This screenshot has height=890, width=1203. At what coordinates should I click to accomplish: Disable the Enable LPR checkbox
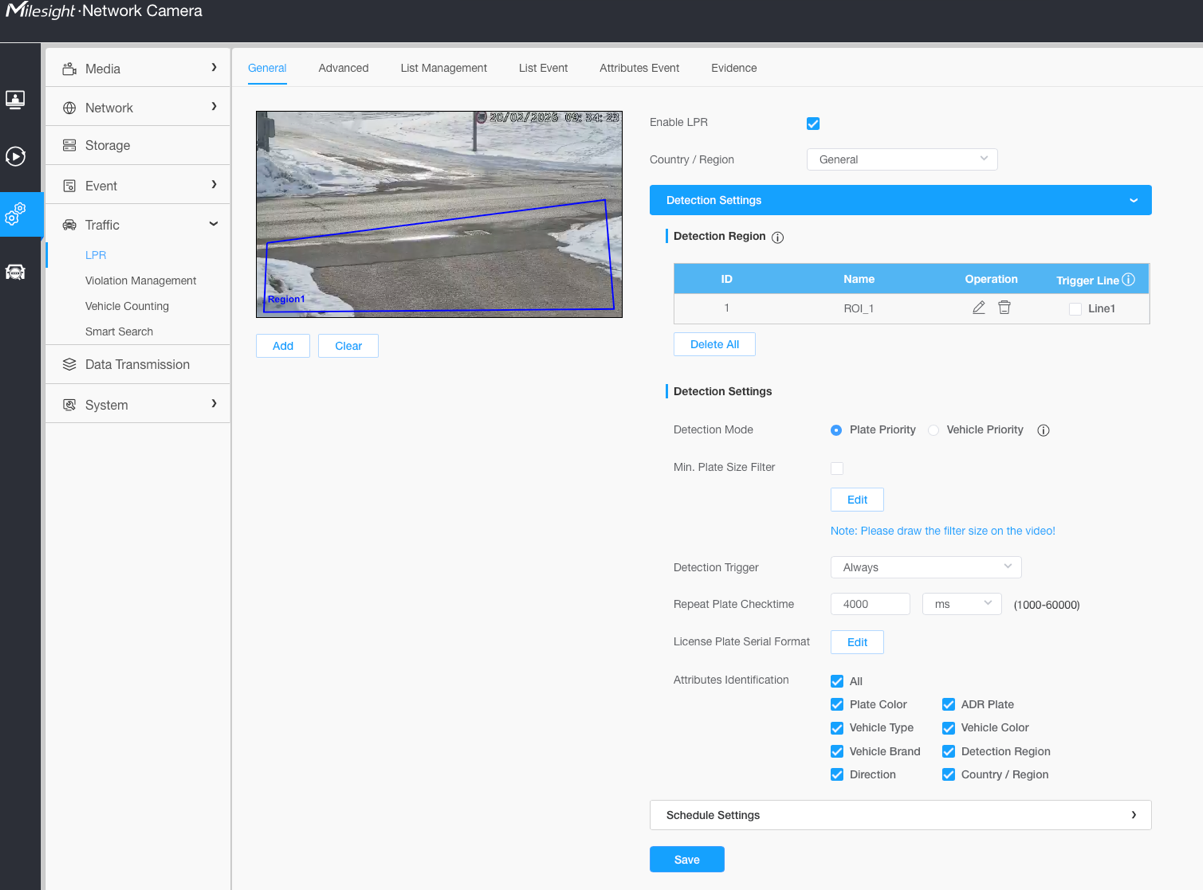[813, 123]
